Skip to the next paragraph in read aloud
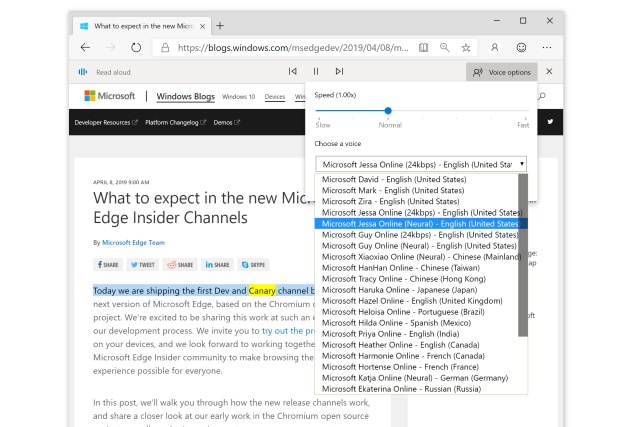 340,71
